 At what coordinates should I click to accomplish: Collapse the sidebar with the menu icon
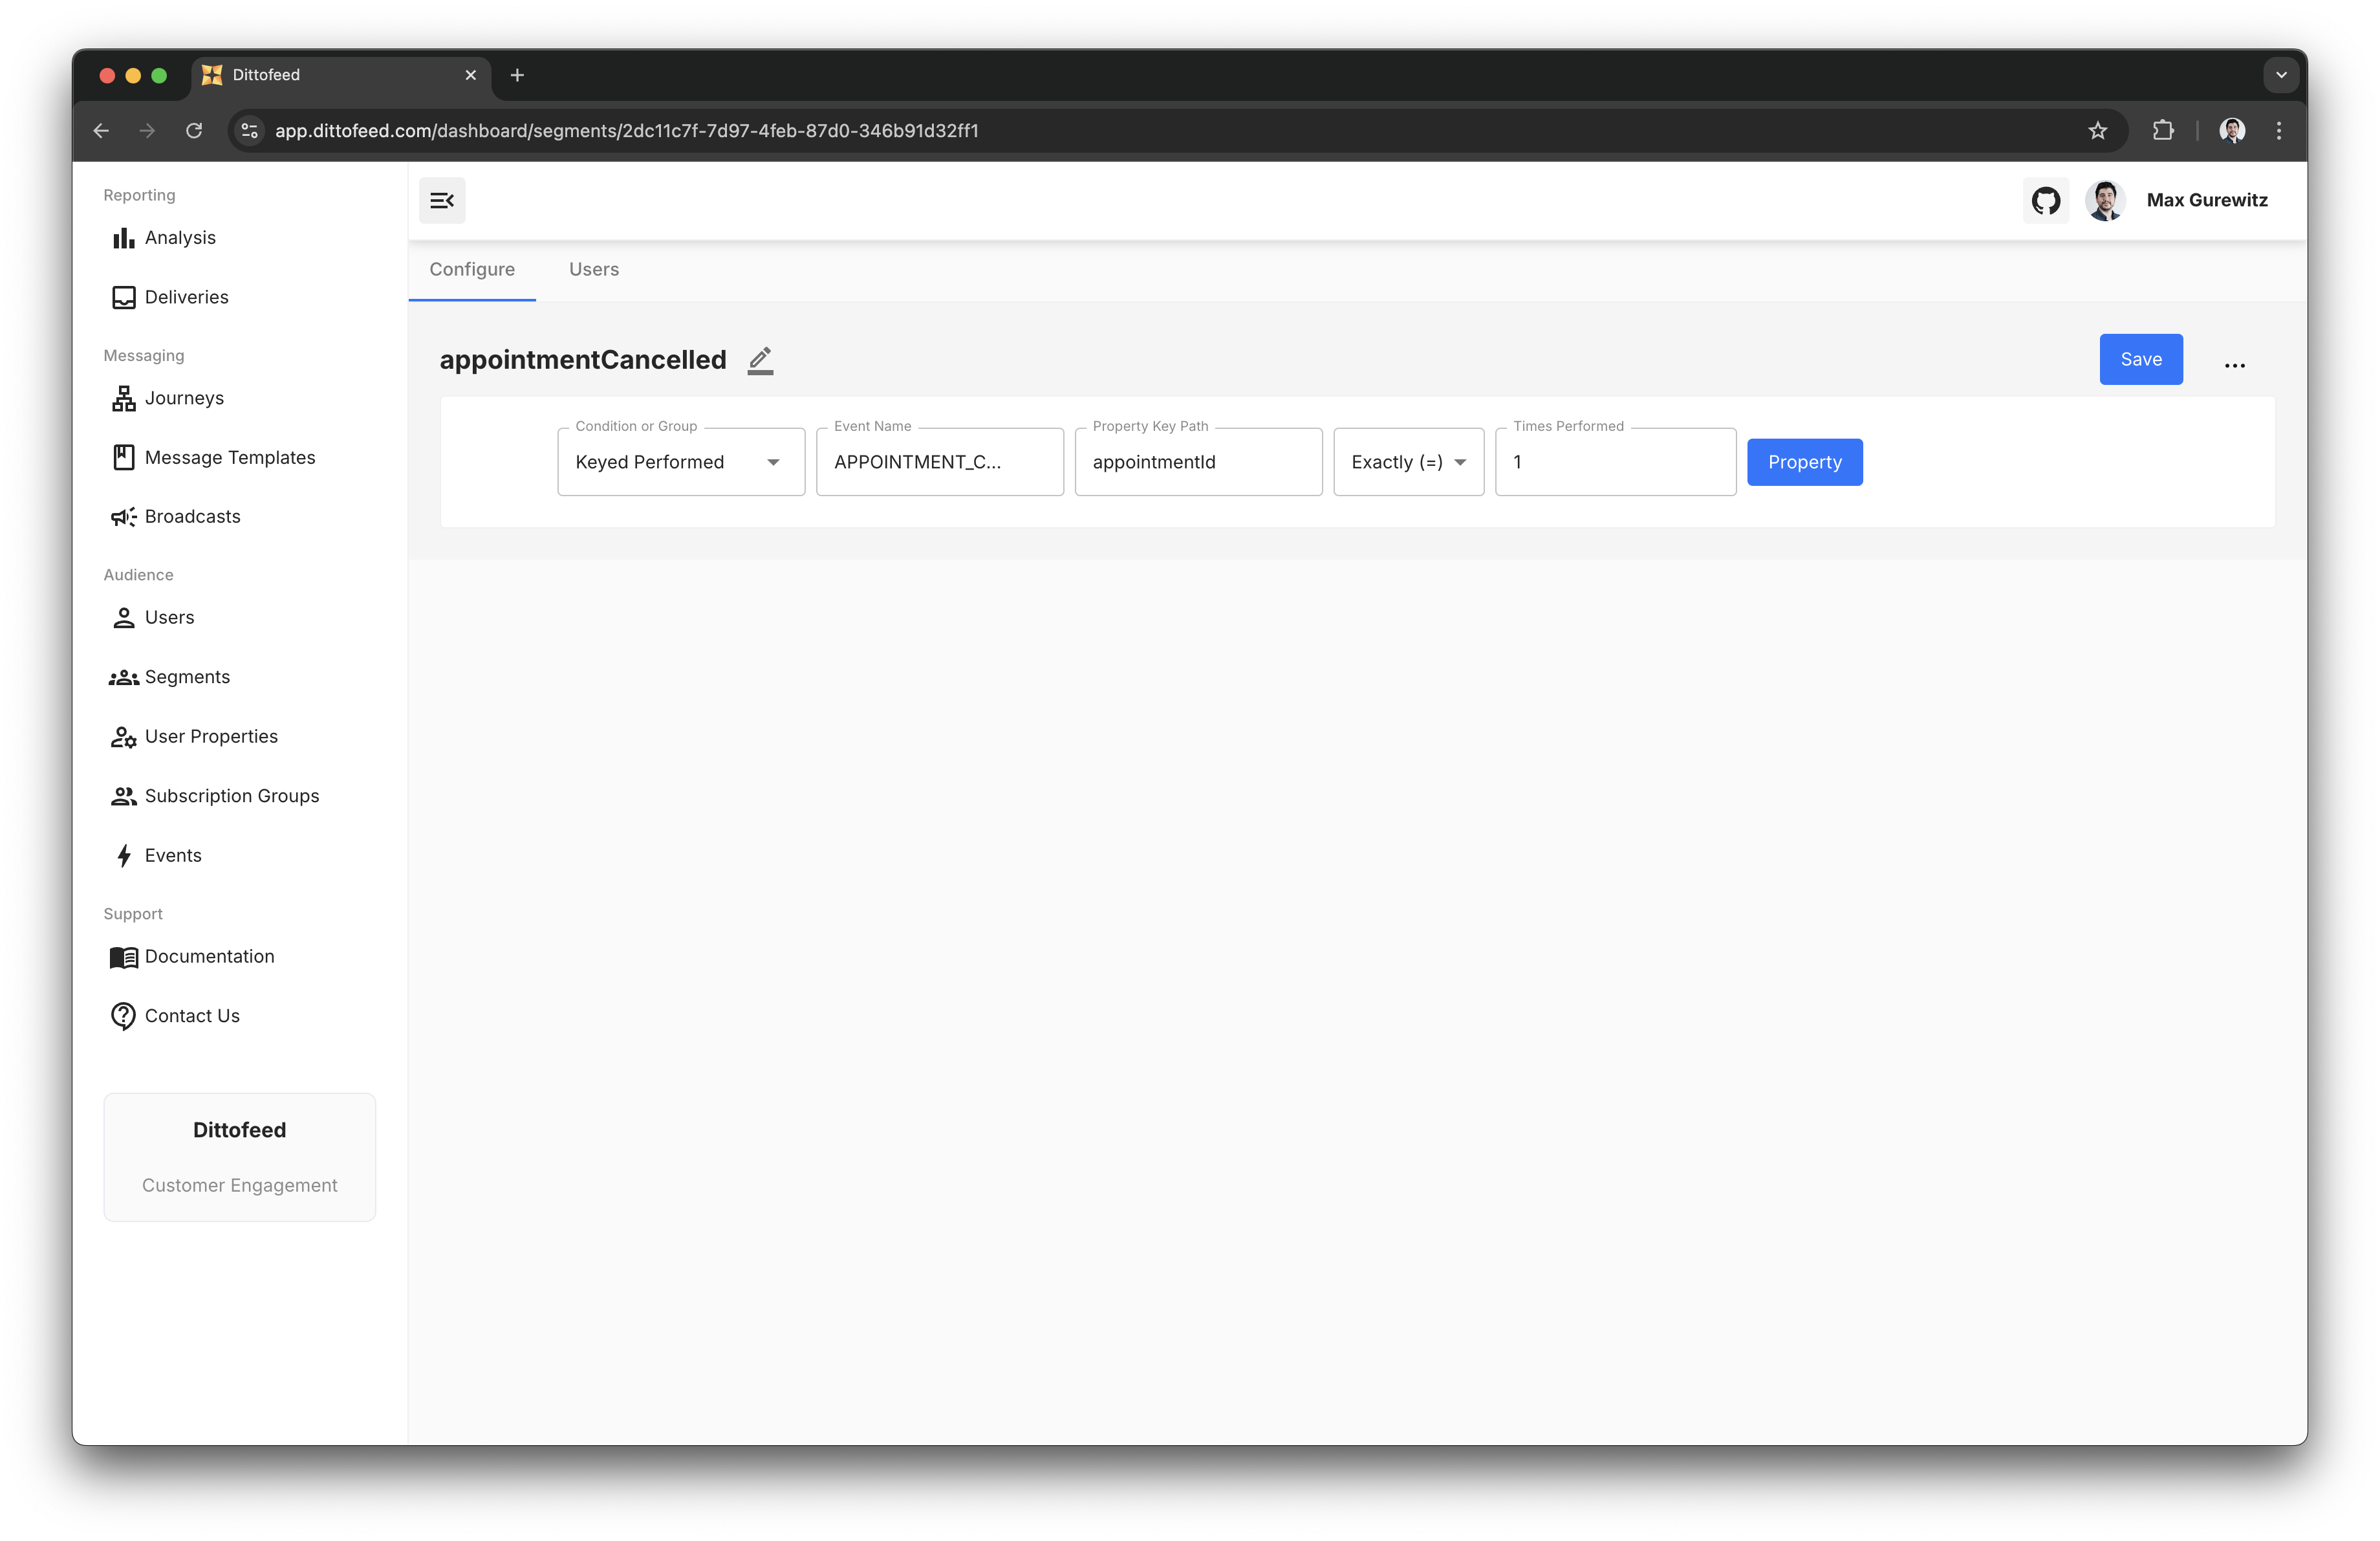[442, 201]
